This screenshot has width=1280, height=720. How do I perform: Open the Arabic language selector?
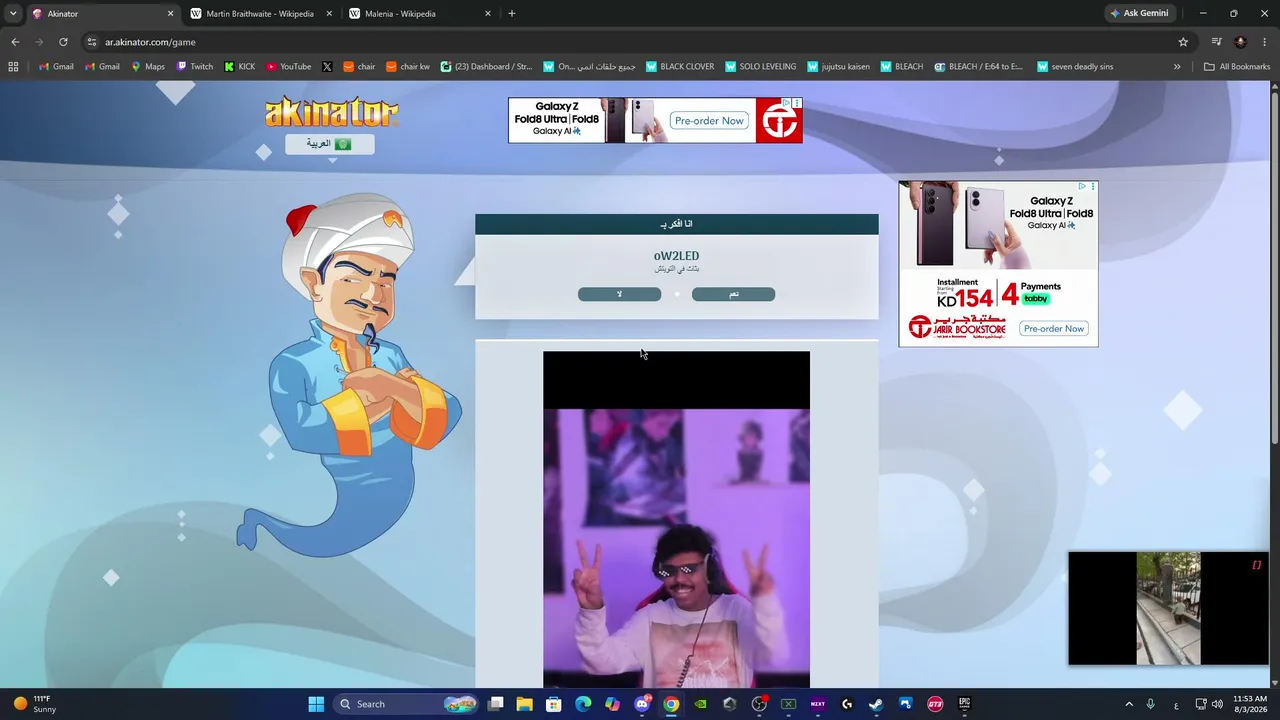pyautogui.click(x=330, y=144)
